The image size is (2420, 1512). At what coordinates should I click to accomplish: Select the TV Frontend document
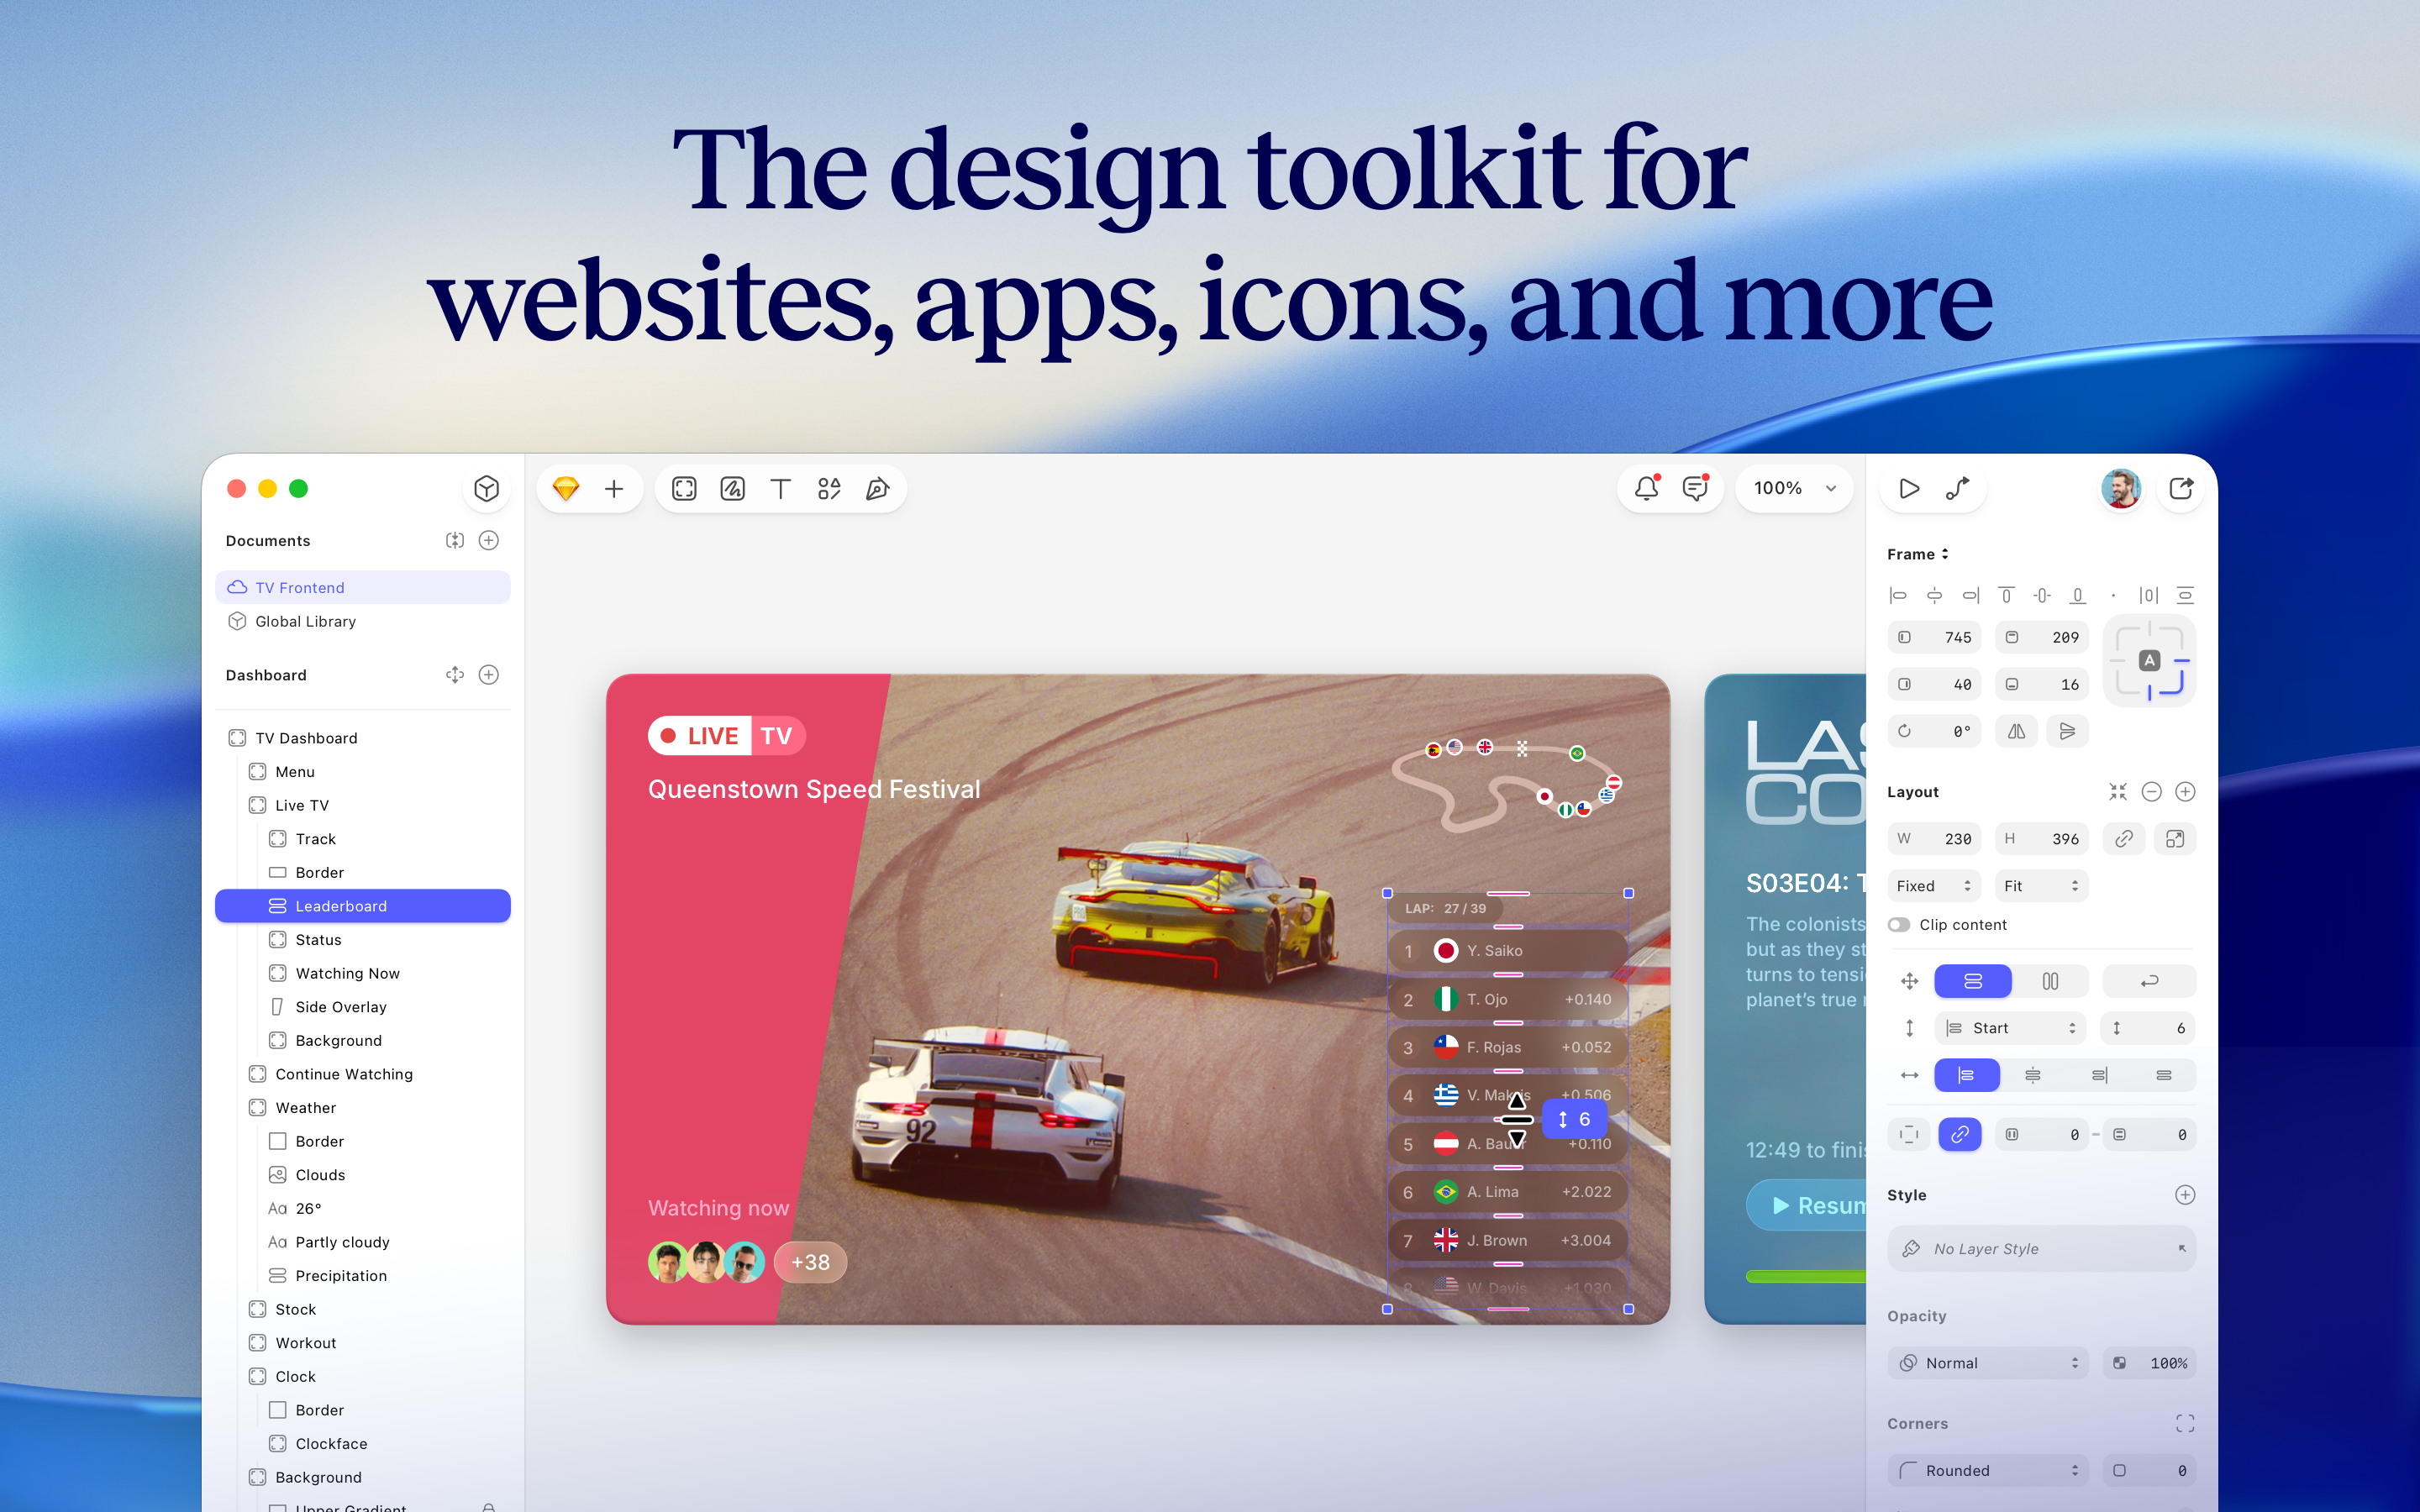(x=299, y=587)
